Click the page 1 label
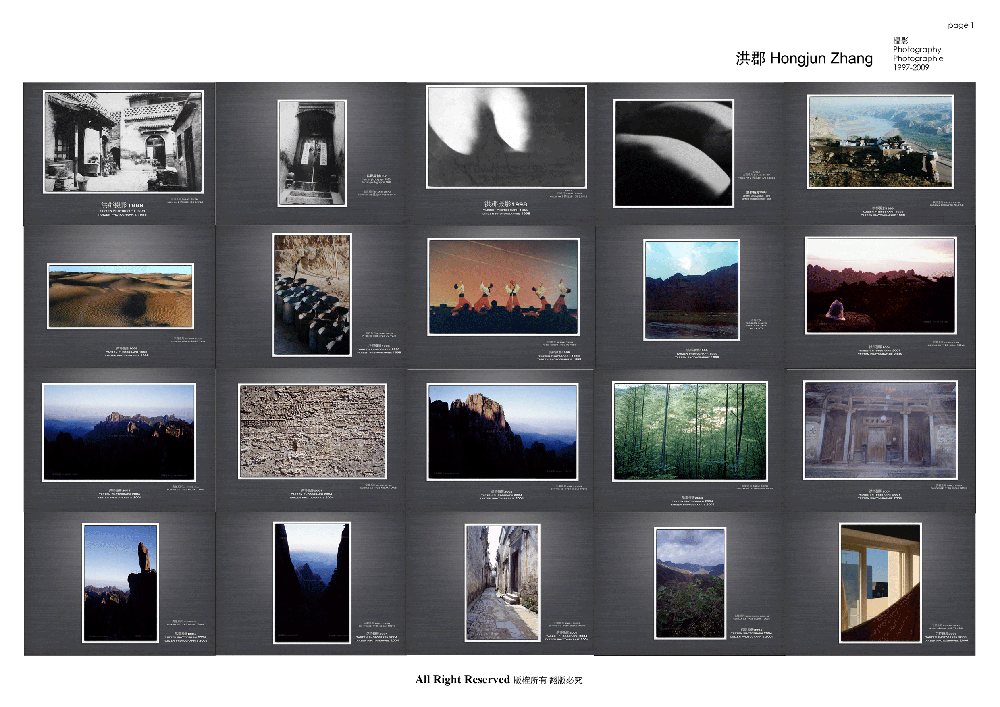The image size is (1000, 707). pyautogui.click(x=960, y=24)
